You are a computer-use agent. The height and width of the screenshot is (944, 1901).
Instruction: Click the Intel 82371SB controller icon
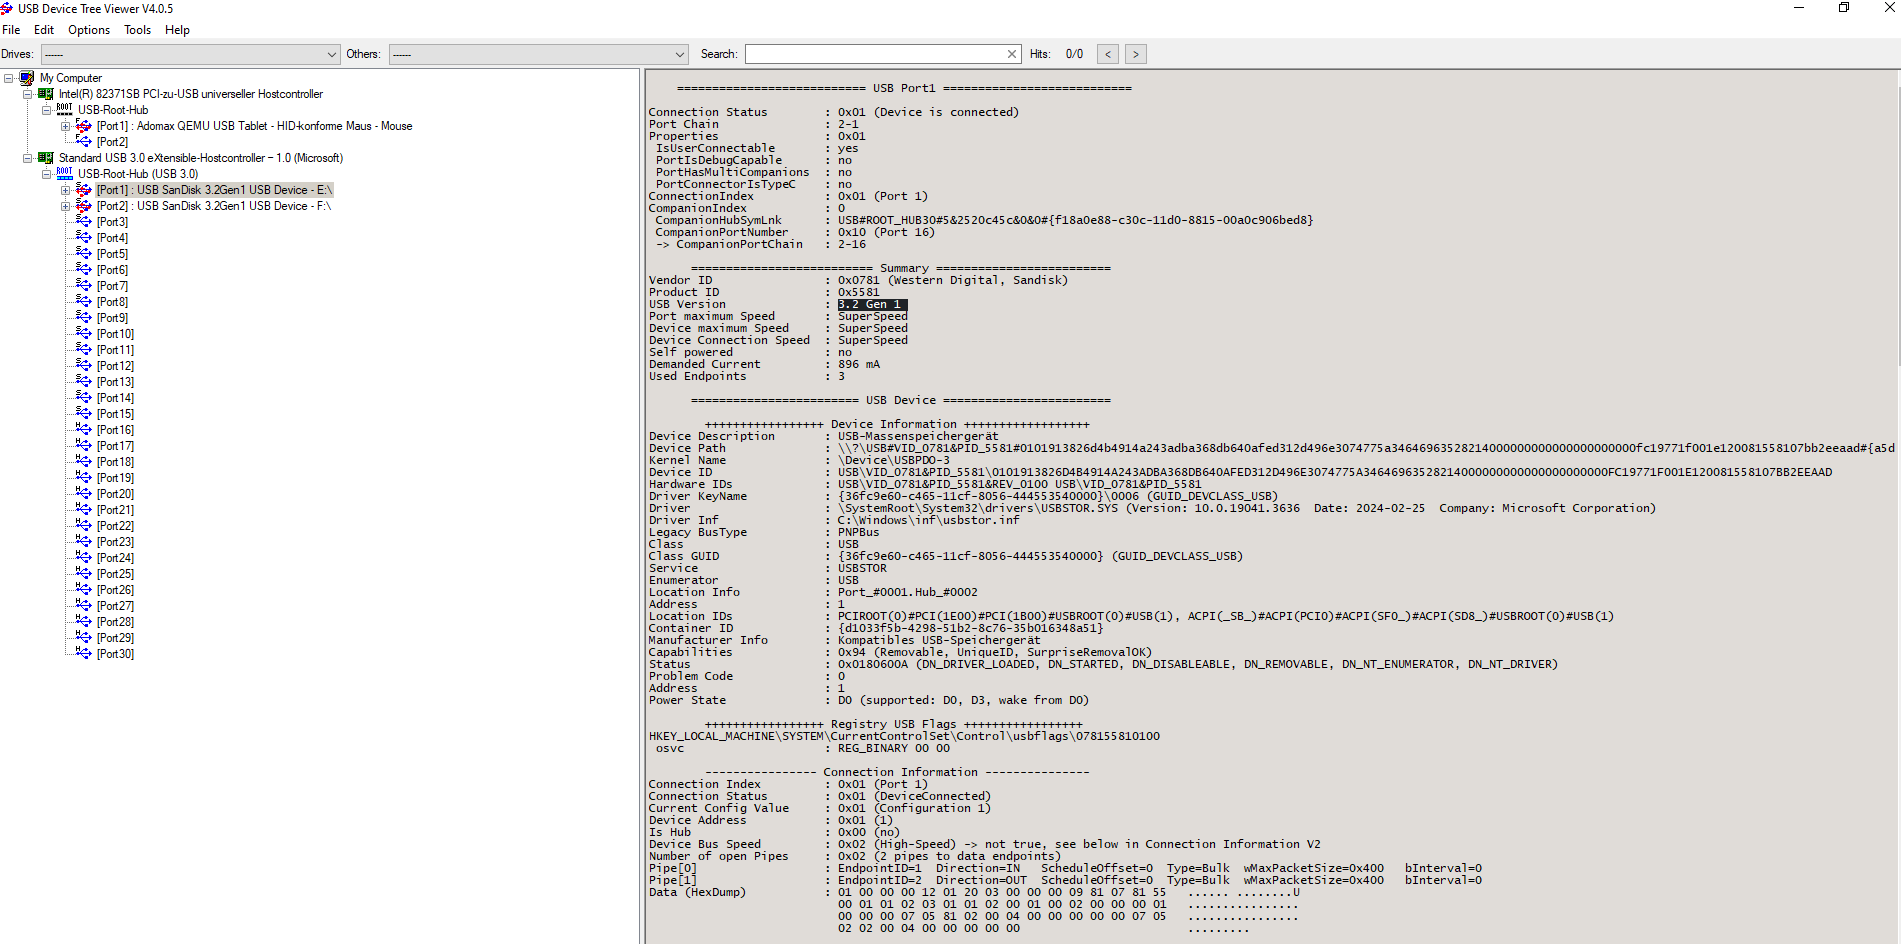(46, 94)
